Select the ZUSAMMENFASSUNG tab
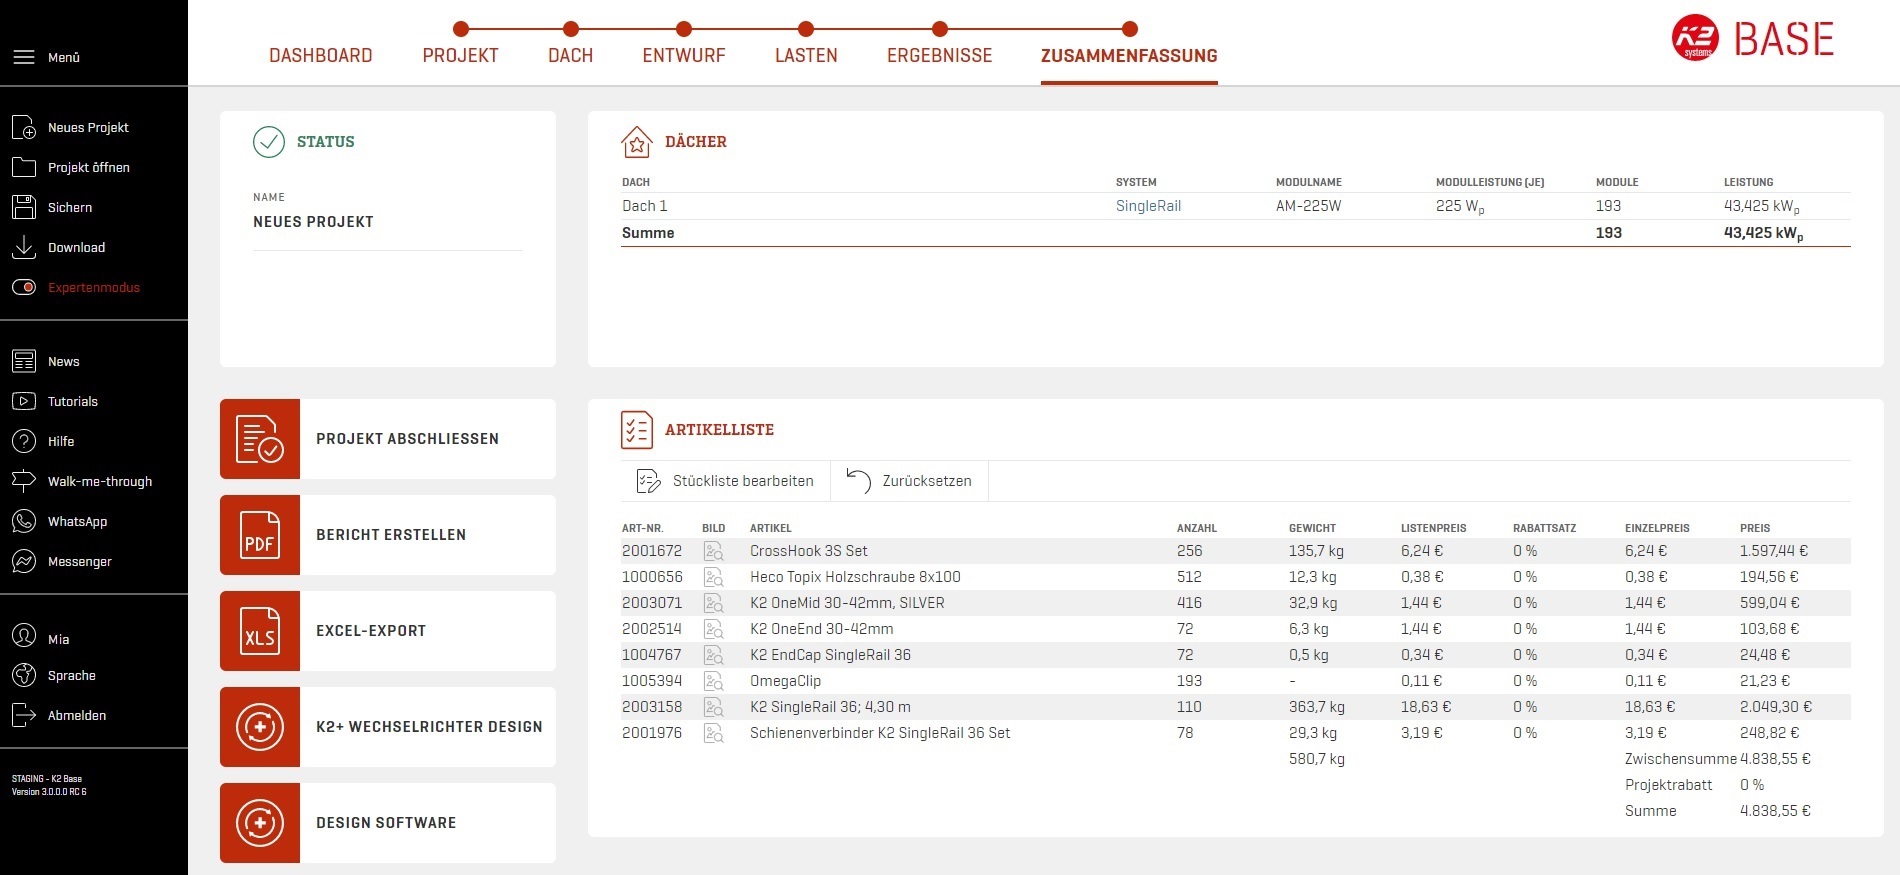The width and height of the screenshot is (1900, 875). (x=1129, y=56)
